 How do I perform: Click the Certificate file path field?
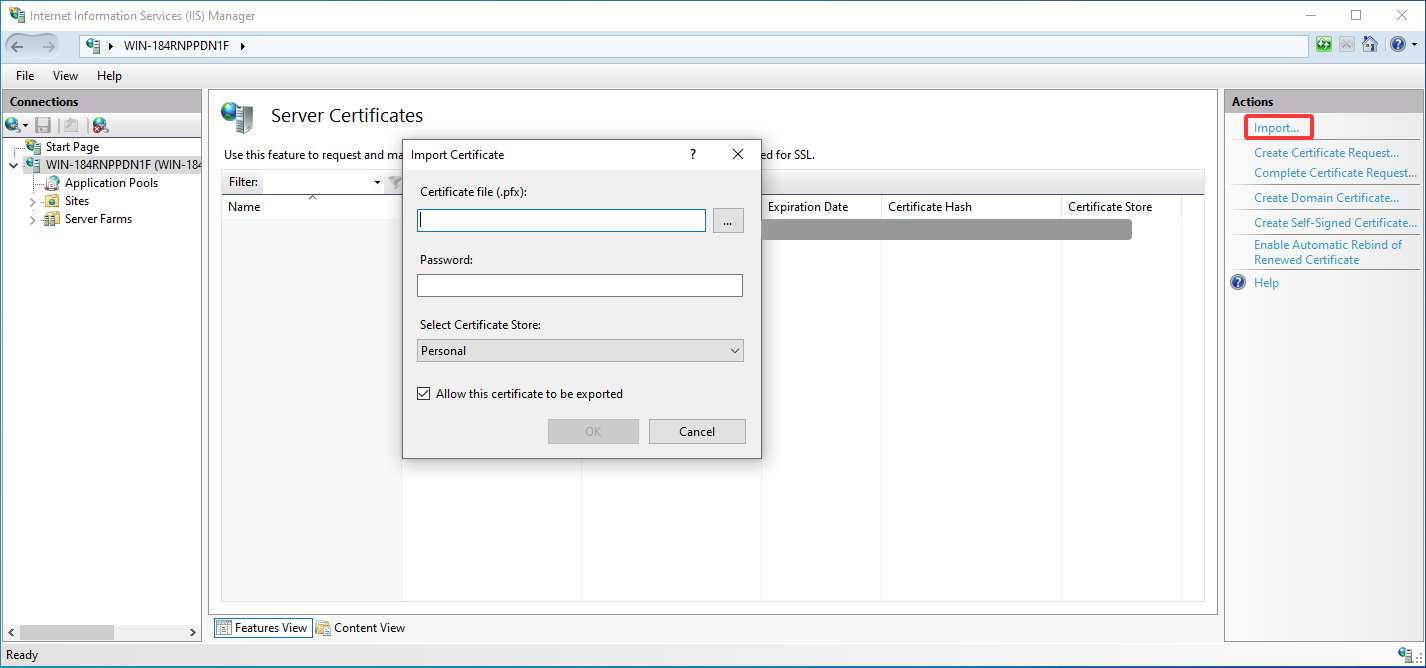coord(561,220)
